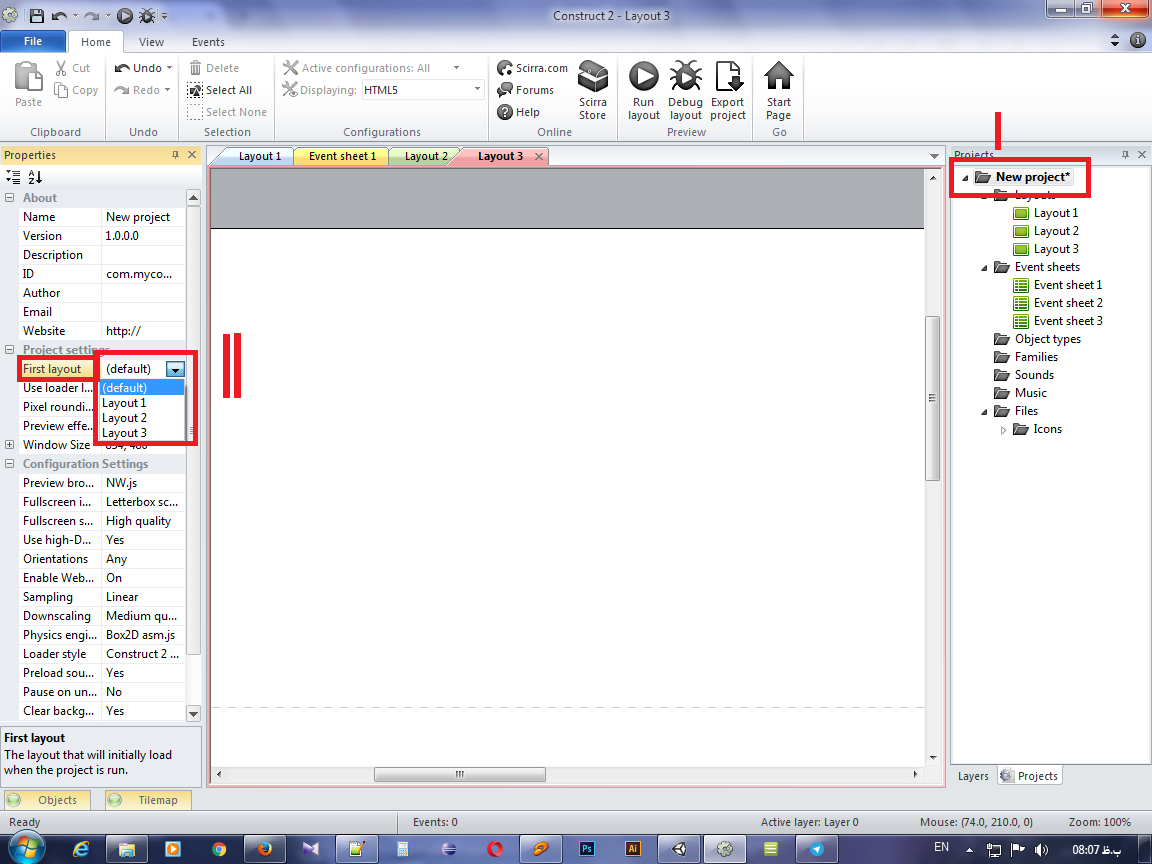Click the layout editor vertical scrollbar thumb

[x=932, y=398]
